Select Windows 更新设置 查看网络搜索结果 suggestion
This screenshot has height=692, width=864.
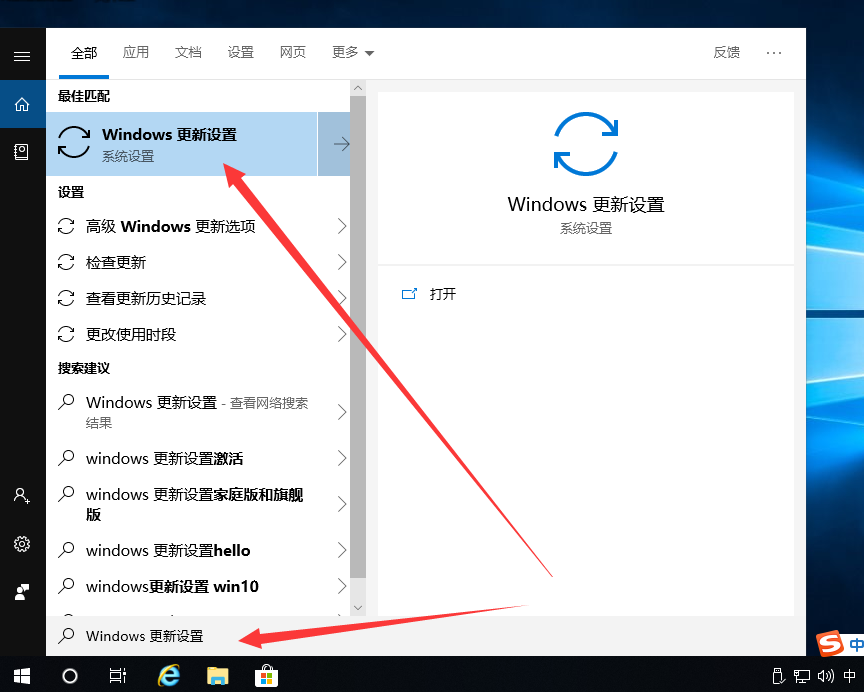click(198, 412)
